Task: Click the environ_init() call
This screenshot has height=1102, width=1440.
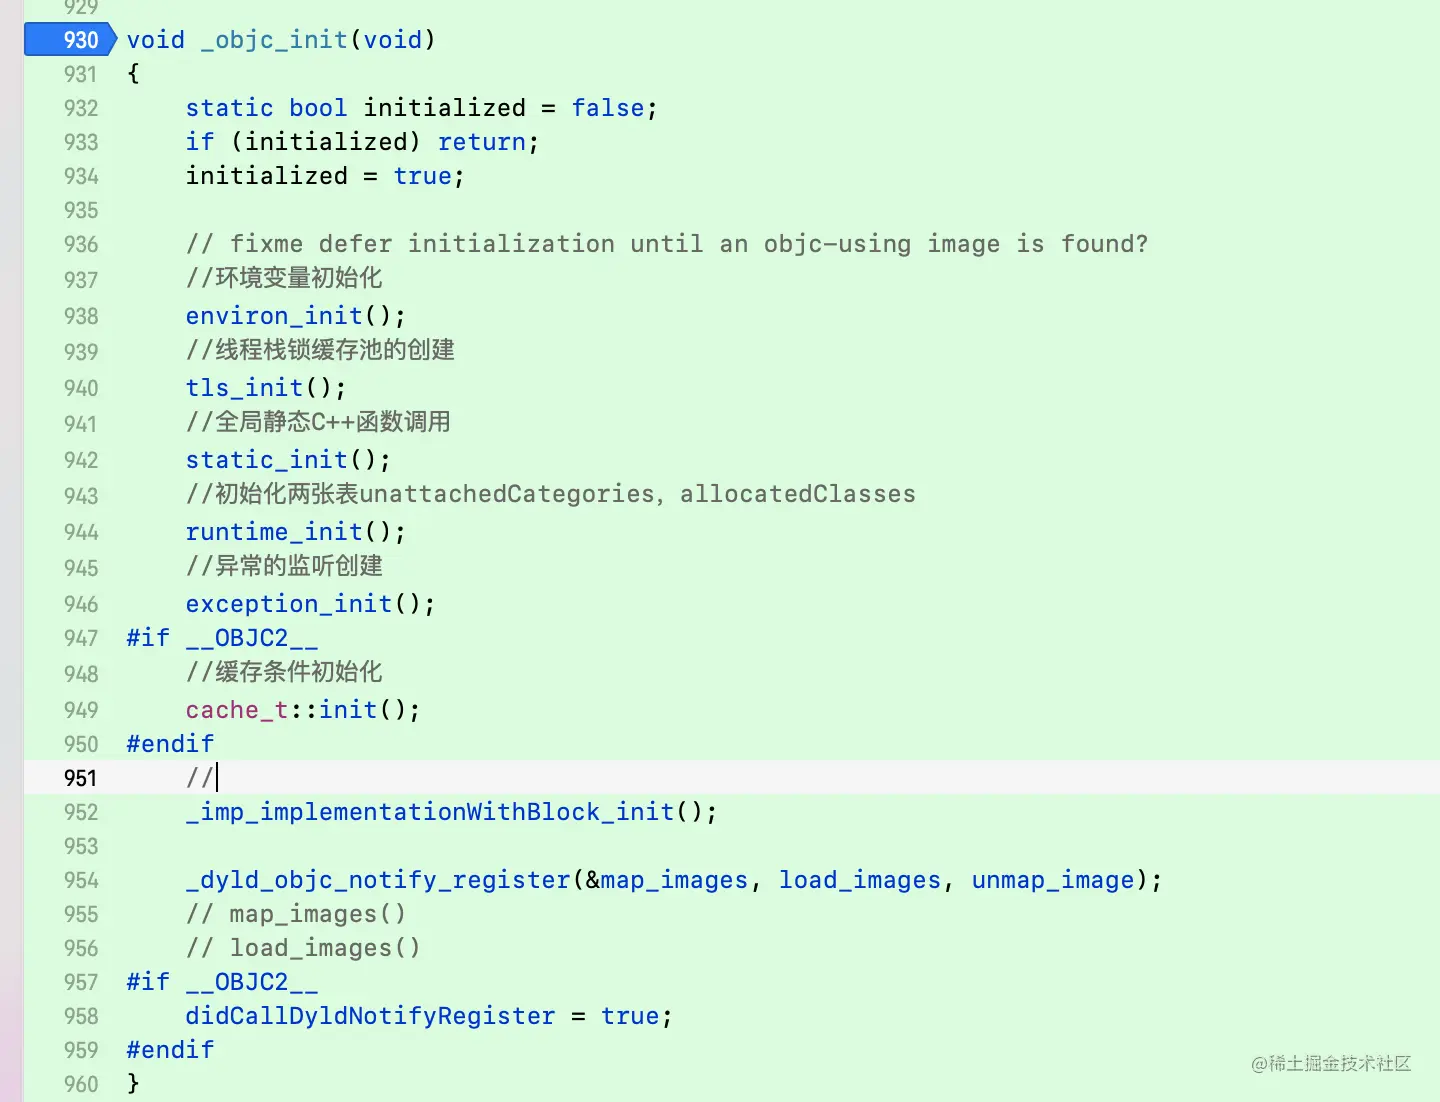Action: coord(296,316)
